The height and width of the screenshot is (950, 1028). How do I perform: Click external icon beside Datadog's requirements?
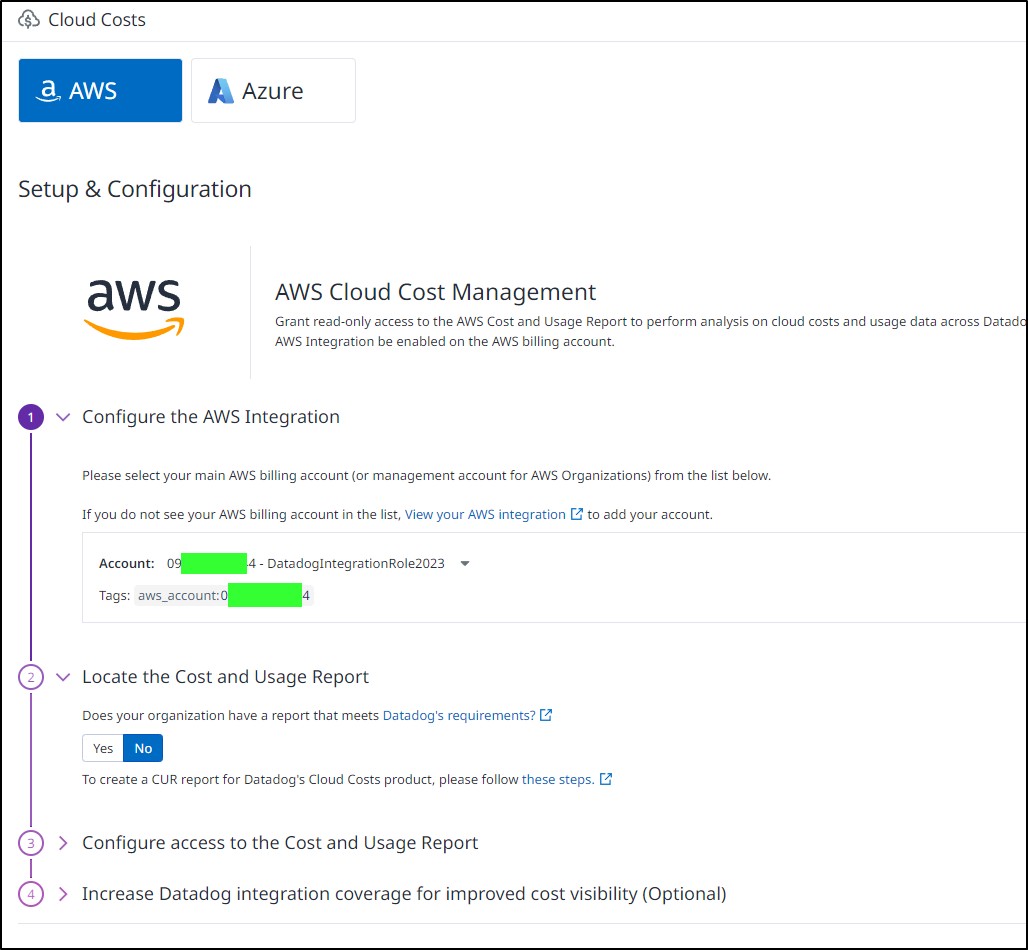click(546, 715)
